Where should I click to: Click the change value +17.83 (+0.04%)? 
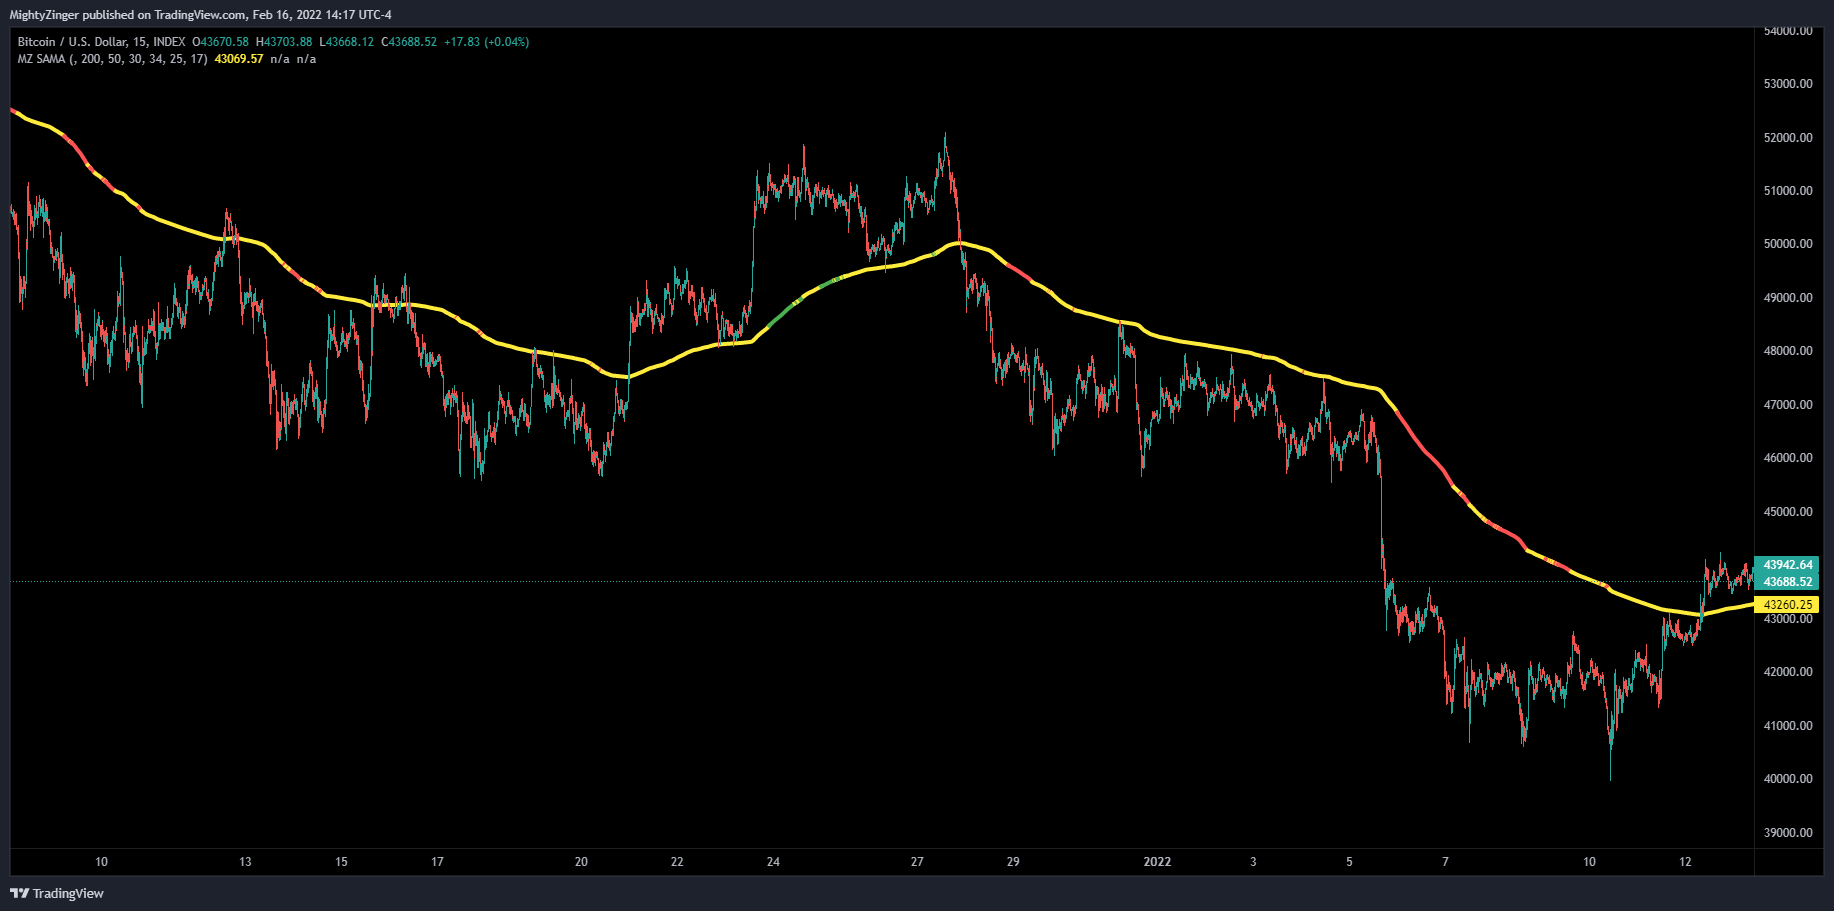[487, 42]
